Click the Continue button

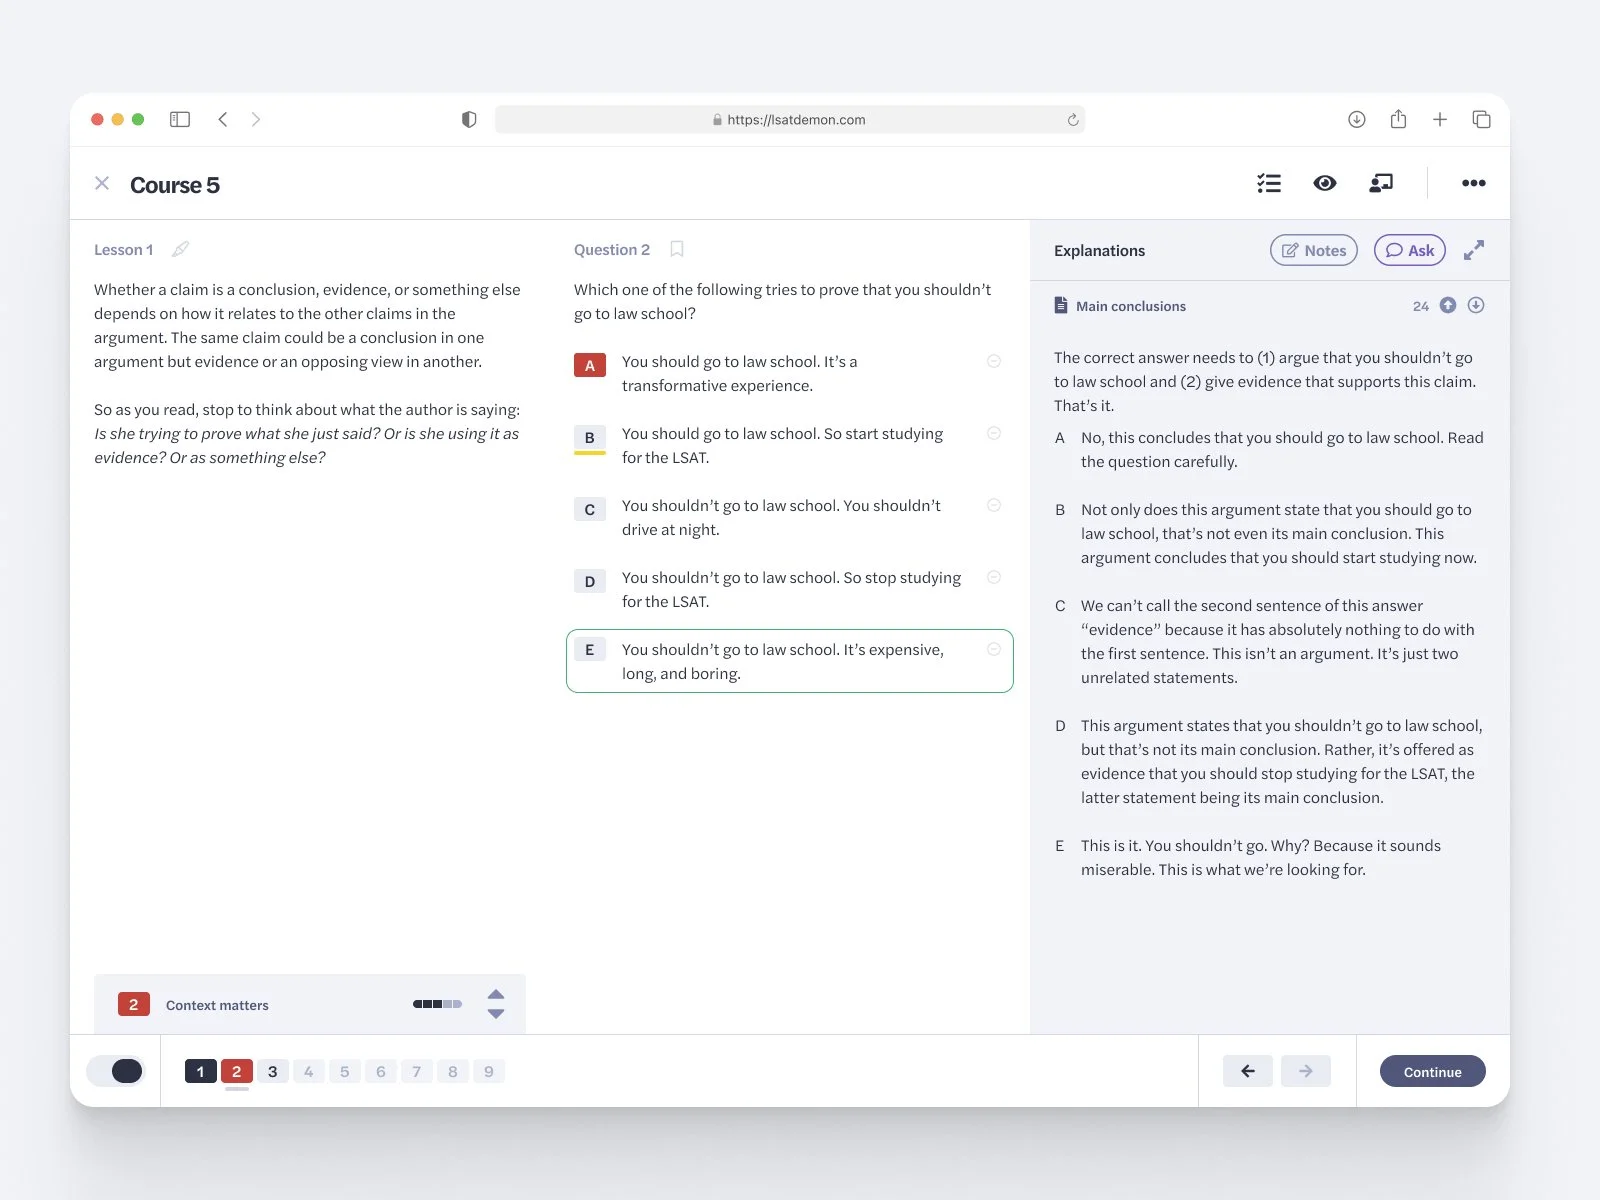(1432, 1071)
